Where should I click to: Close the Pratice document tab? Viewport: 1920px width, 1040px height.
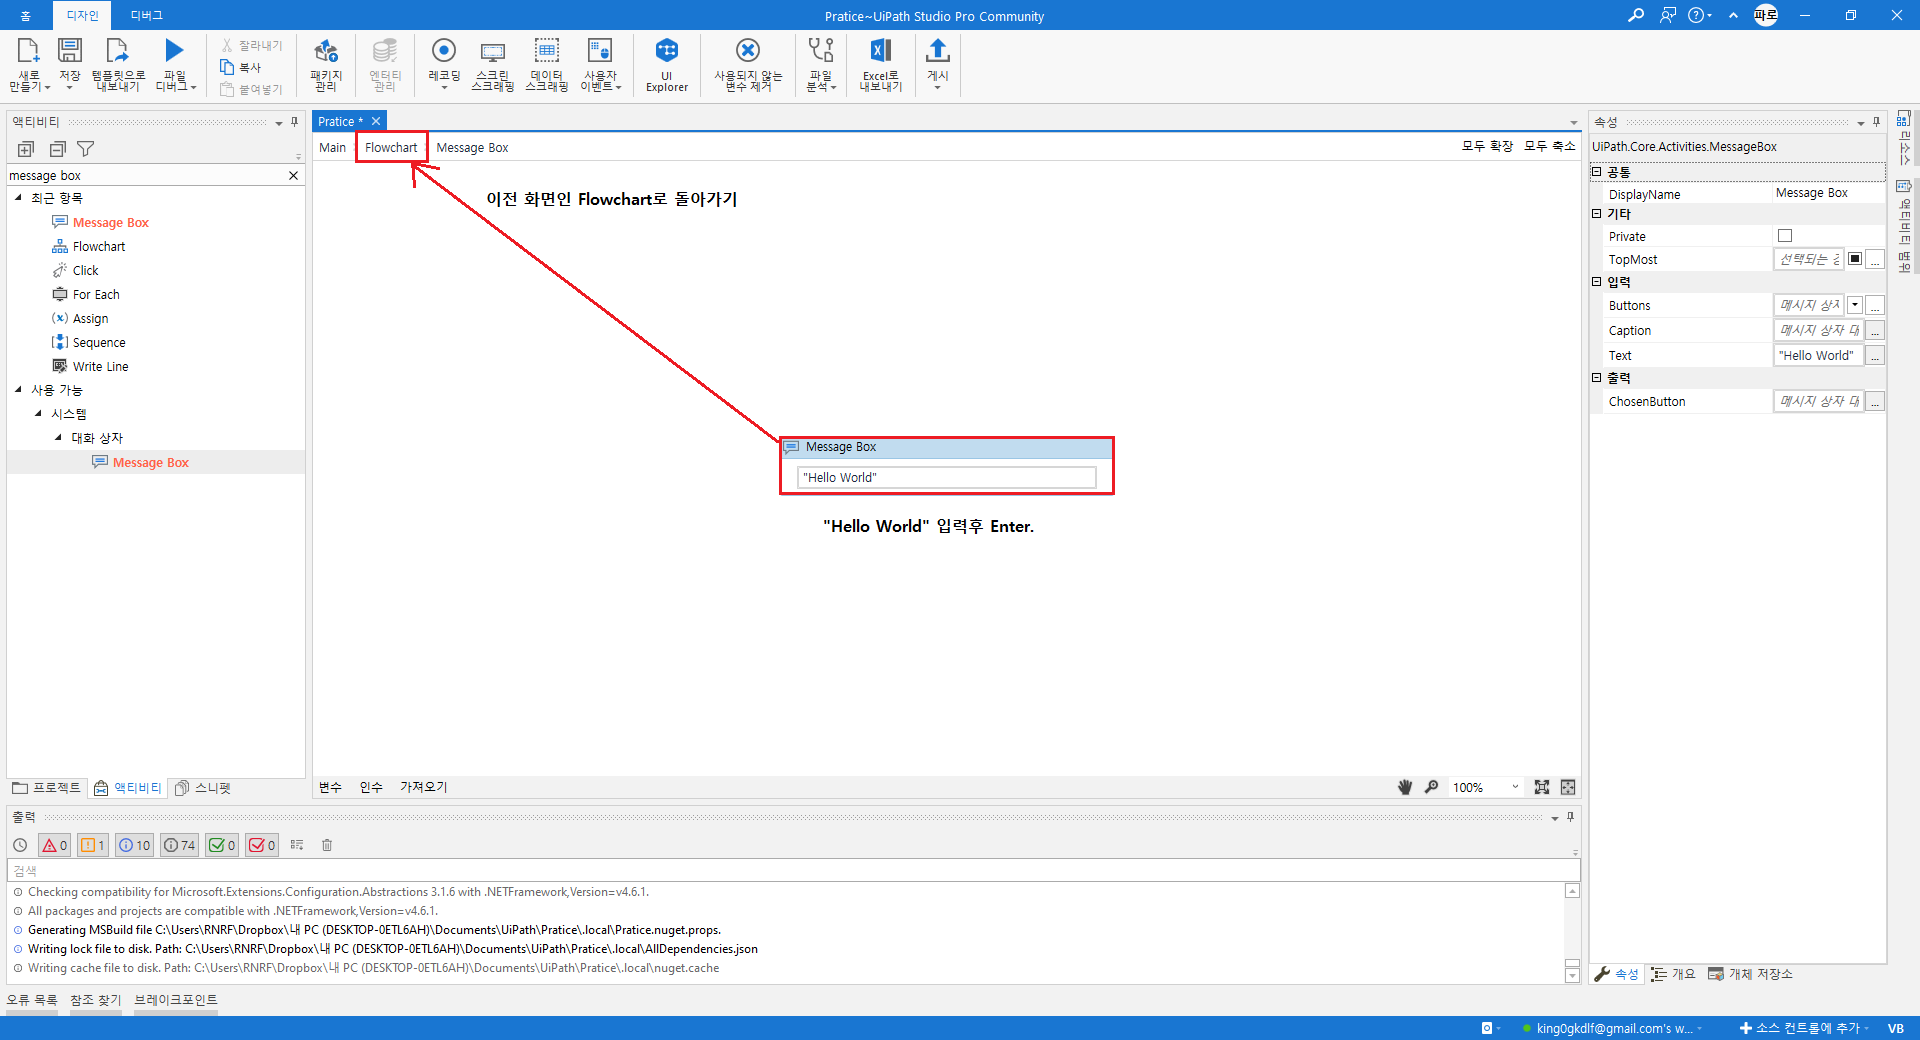(x=376, y=121)
